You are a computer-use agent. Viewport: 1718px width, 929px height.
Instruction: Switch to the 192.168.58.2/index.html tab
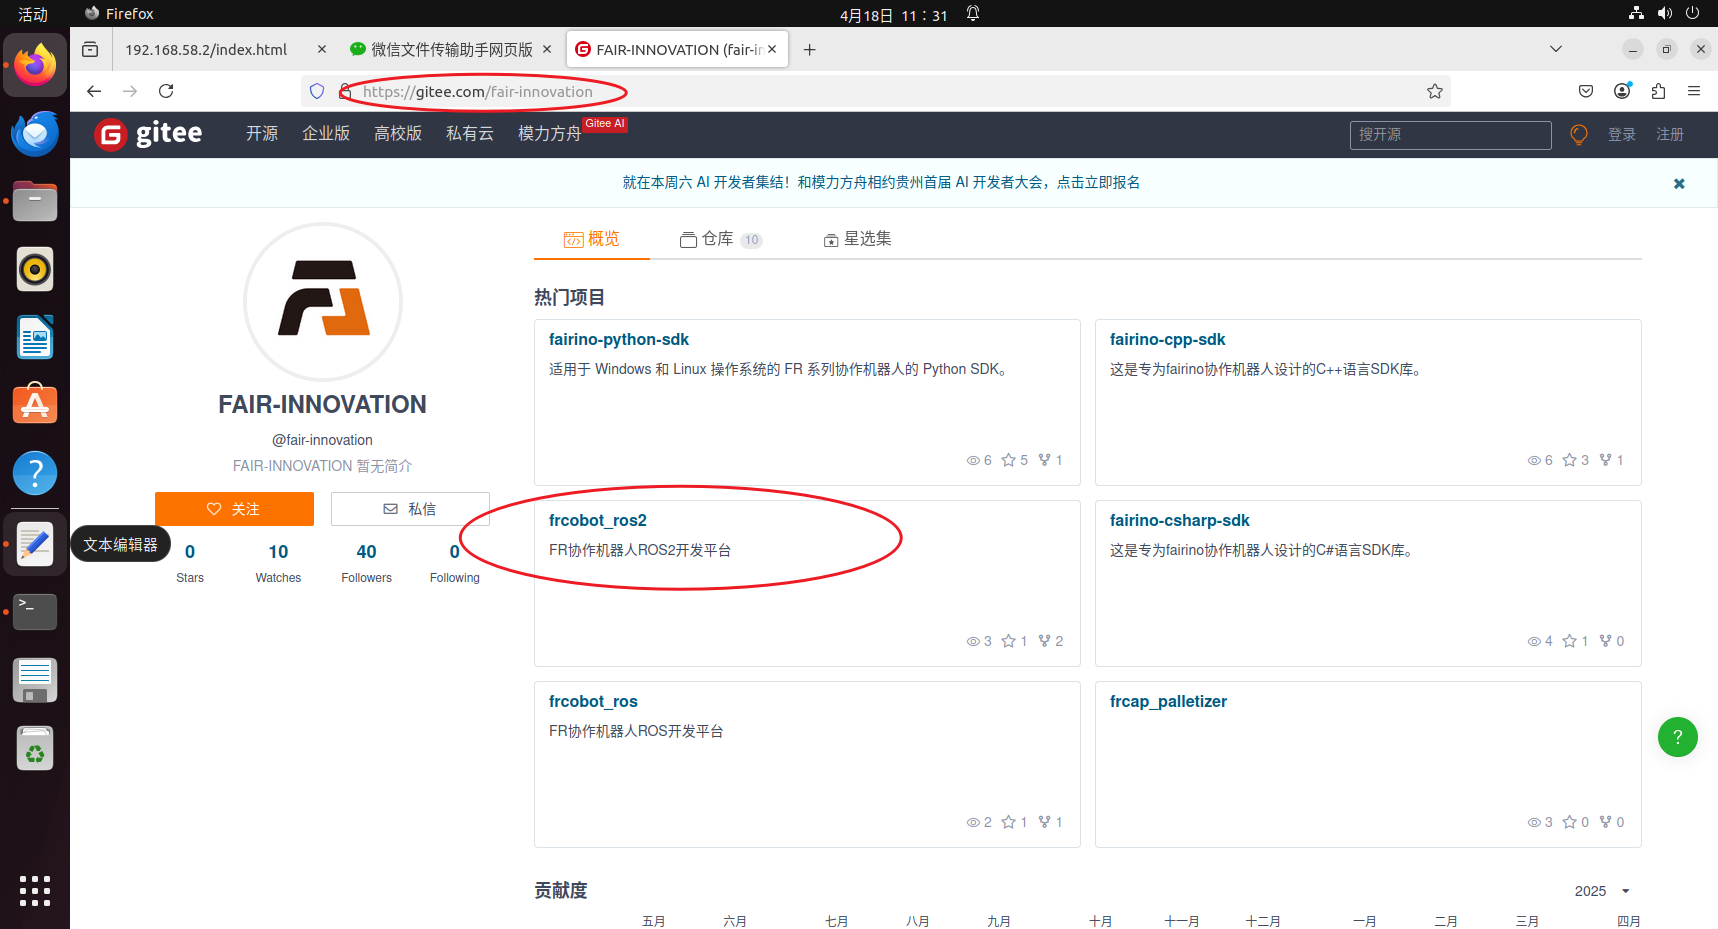206,49
